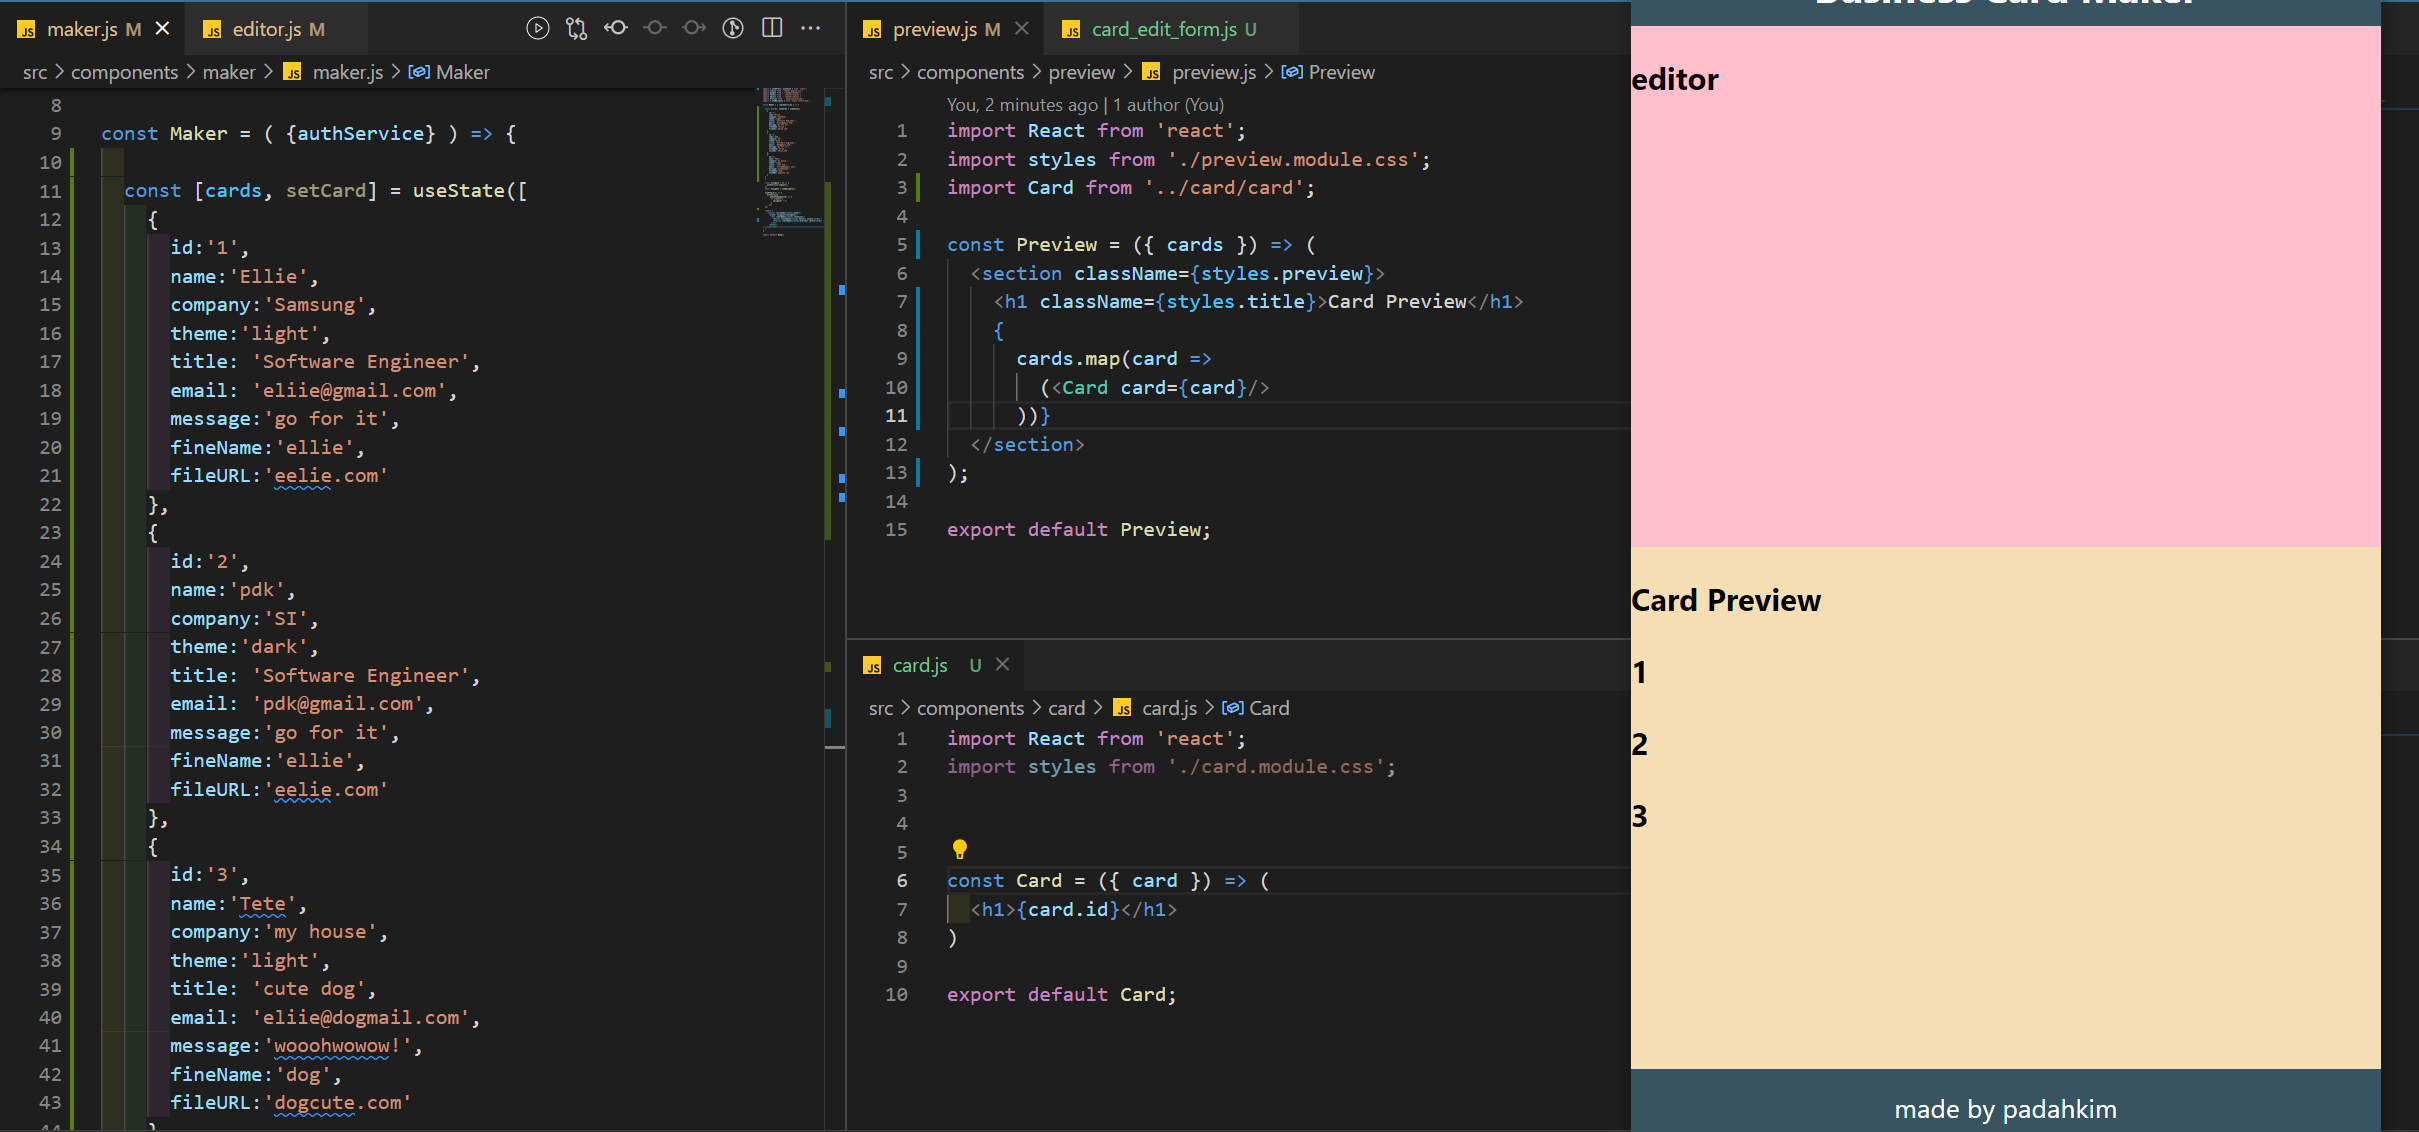
Task: Close the preview.js tab
Action: pyautogui.click(x=1021, y=29)
